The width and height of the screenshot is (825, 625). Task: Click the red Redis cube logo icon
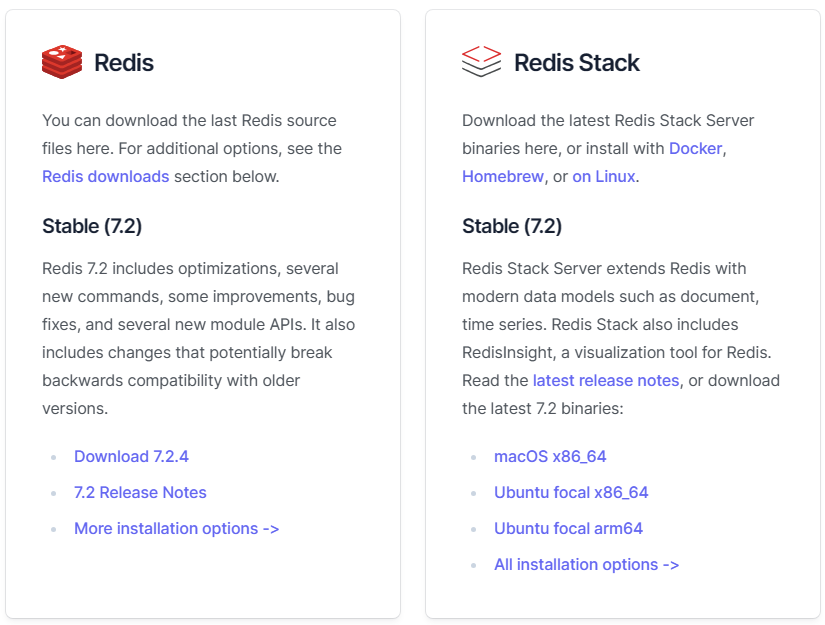pyautogui.click(x=62, y=62)
